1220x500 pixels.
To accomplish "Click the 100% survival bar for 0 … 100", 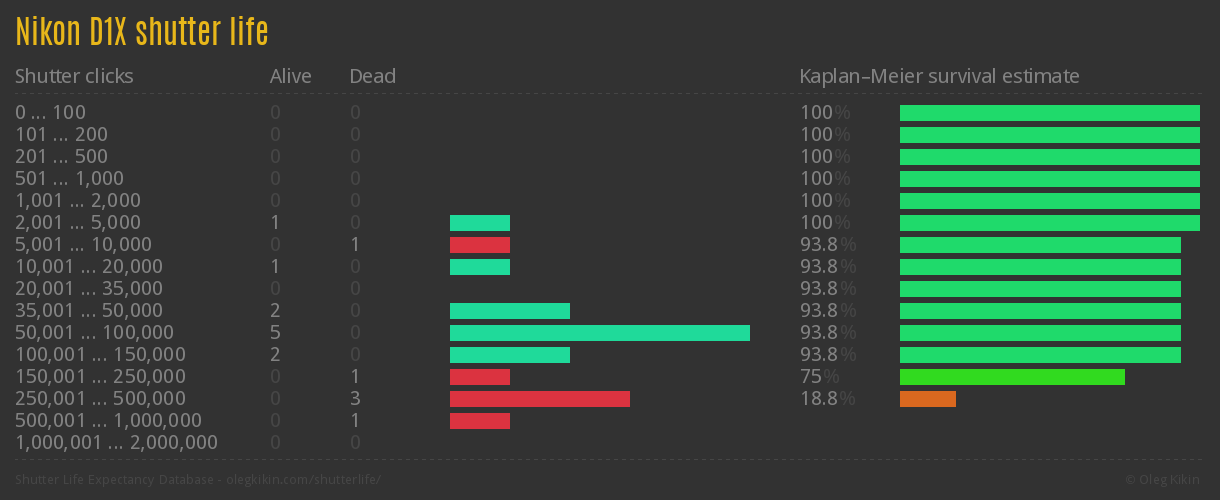I will point(1049,113).
